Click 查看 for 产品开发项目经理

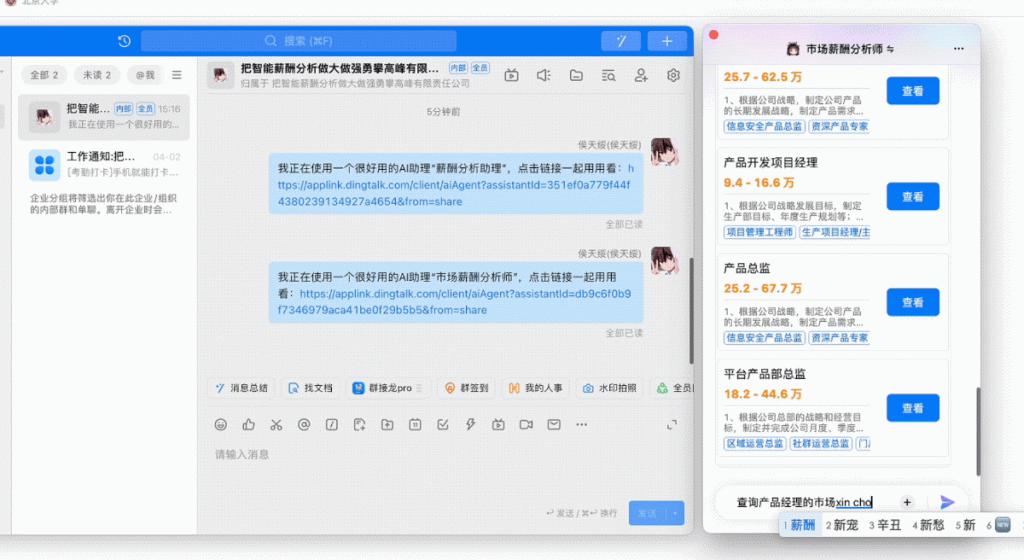point(912,197)
